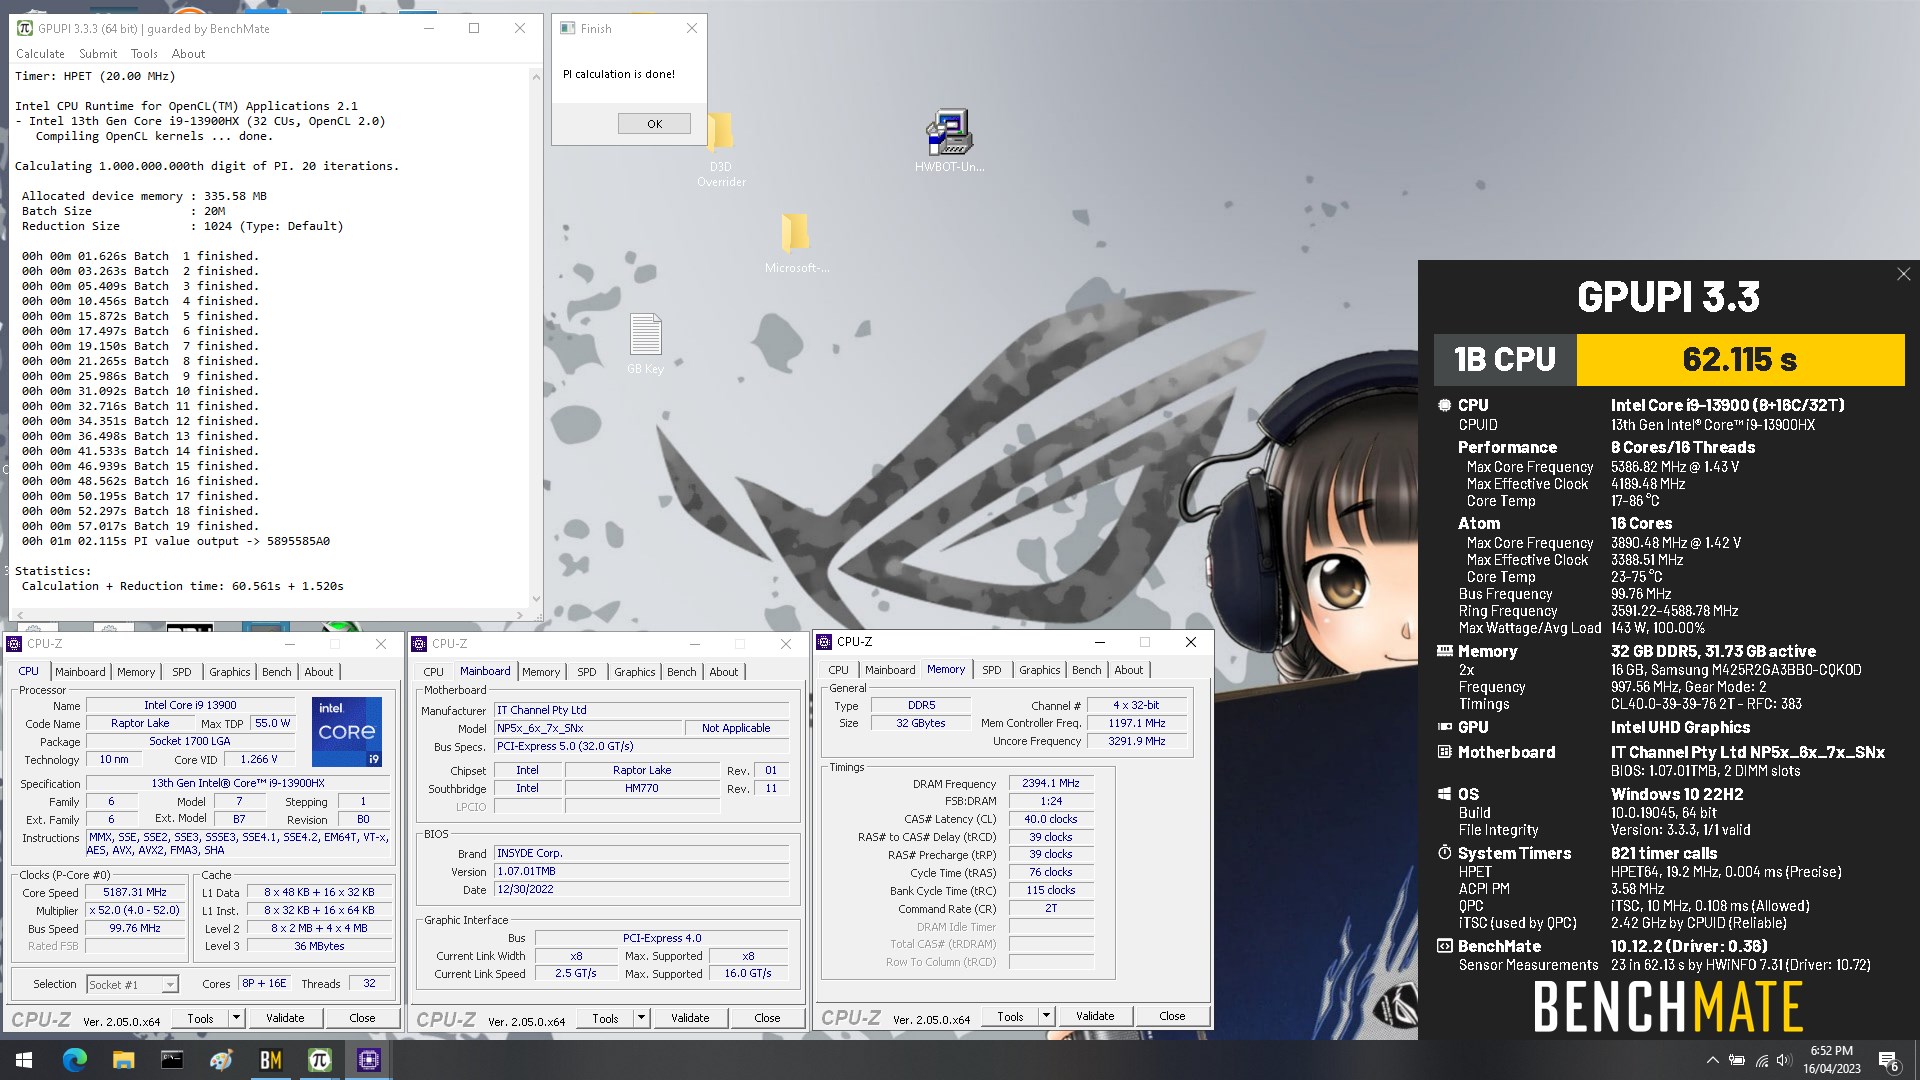Open the Command Prompt taskbar icon
This screenshot has height=1080, width=1920.
(172, 1060)
